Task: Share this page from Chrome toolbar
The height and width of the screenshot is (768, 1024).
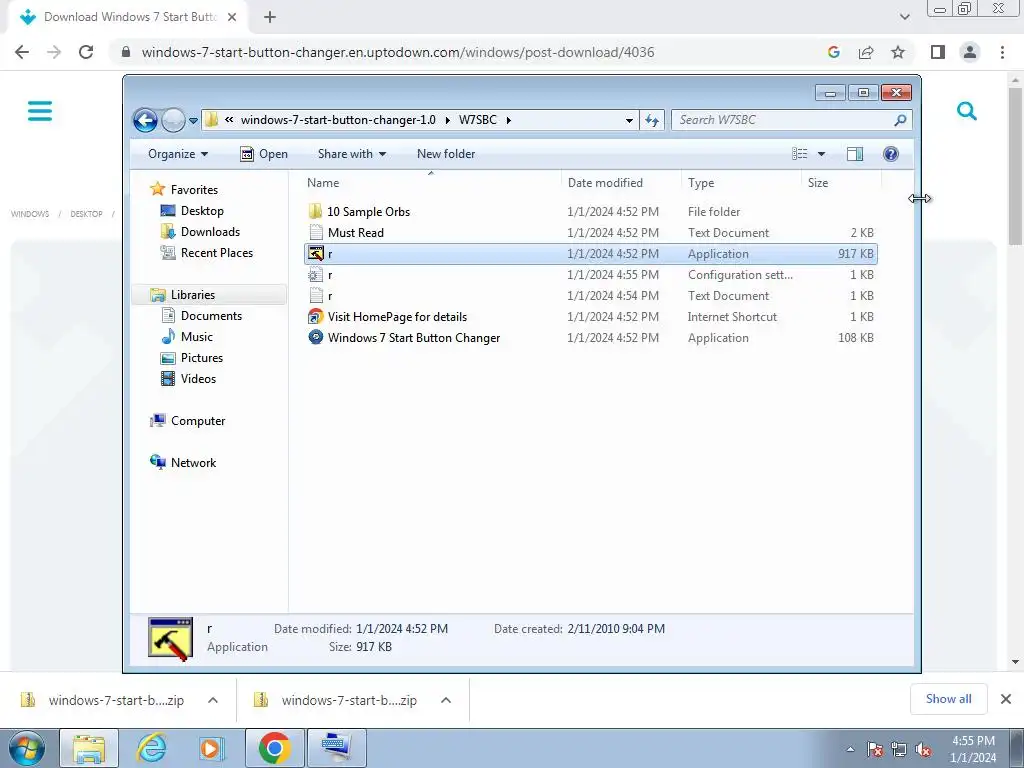Action: coord(866,52)
